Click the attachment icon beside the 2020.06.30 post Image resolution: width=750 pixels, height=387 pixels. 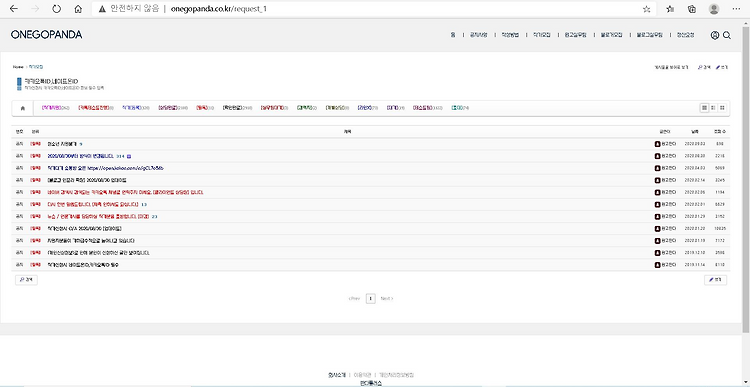click(x=129, y=156)
